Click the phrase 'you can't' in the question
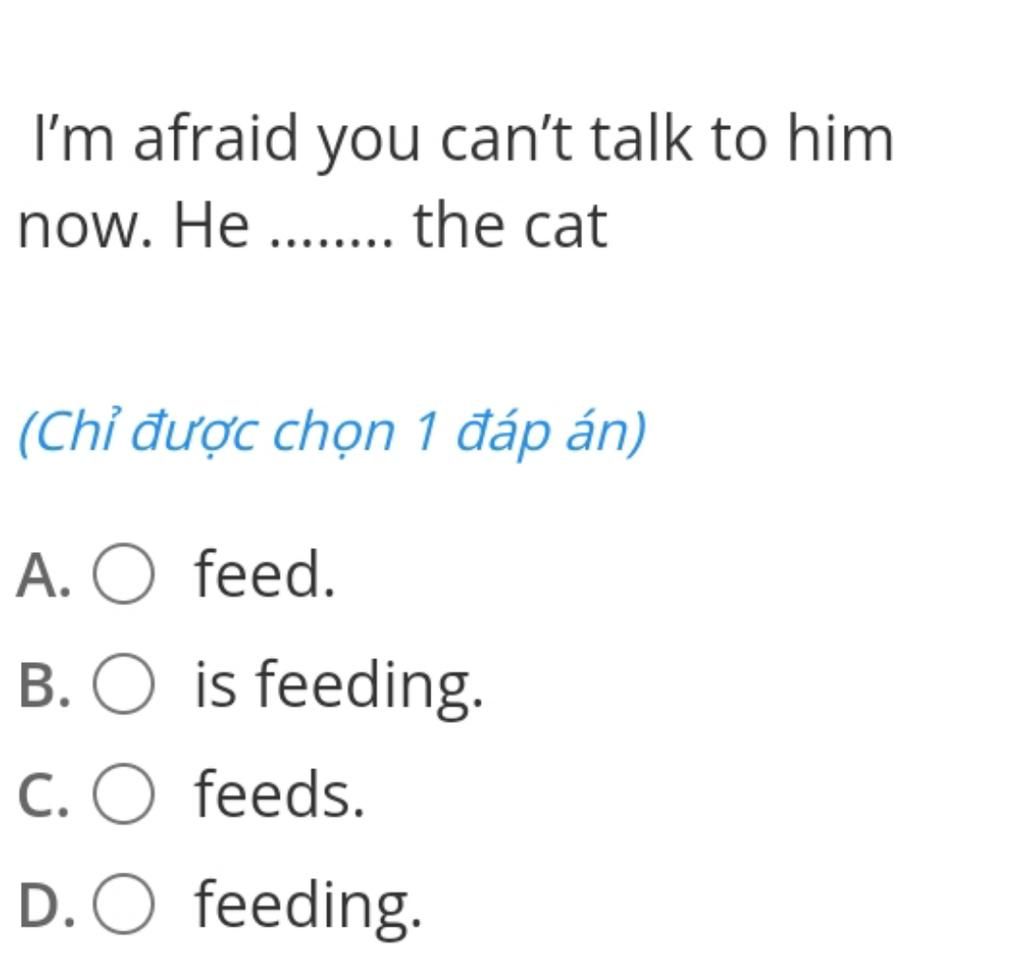Image resolution: width=1024 pixels, height=956 pixels. click(x=445, y=140)
